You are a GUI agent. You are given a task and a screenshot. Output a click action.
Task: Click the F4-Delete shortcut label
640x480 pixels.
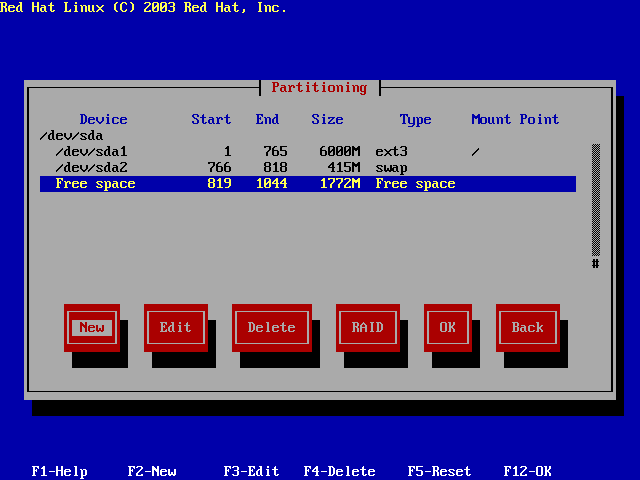(340, 471)
